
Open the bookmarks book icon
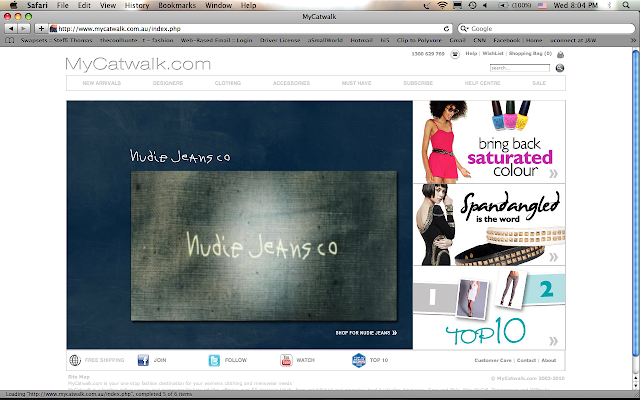(9, 40)
